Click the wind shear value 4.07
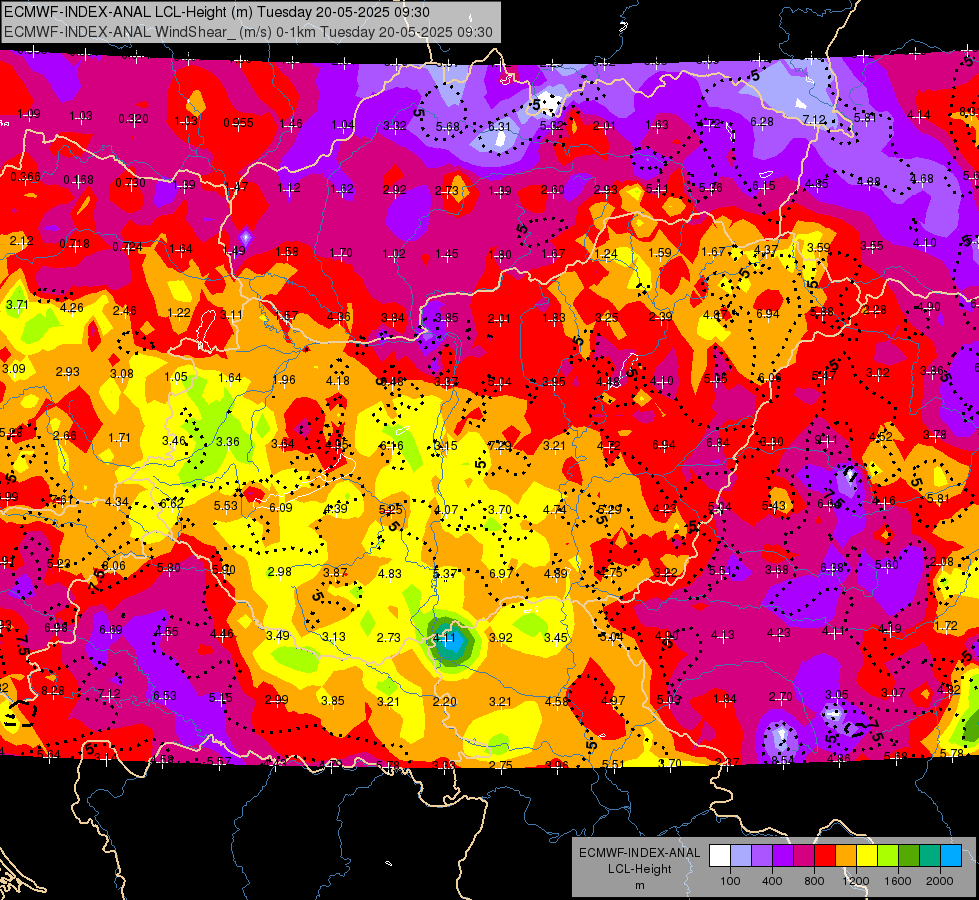 point(446,510)
